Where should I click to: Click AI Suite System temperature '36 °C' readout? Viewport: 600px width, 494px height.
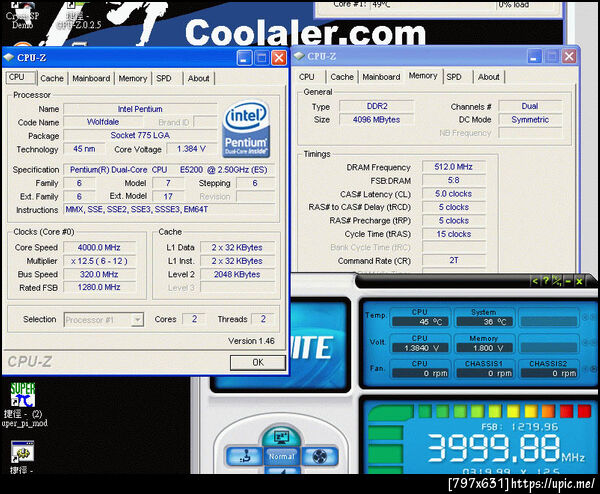tap(484, 322)
